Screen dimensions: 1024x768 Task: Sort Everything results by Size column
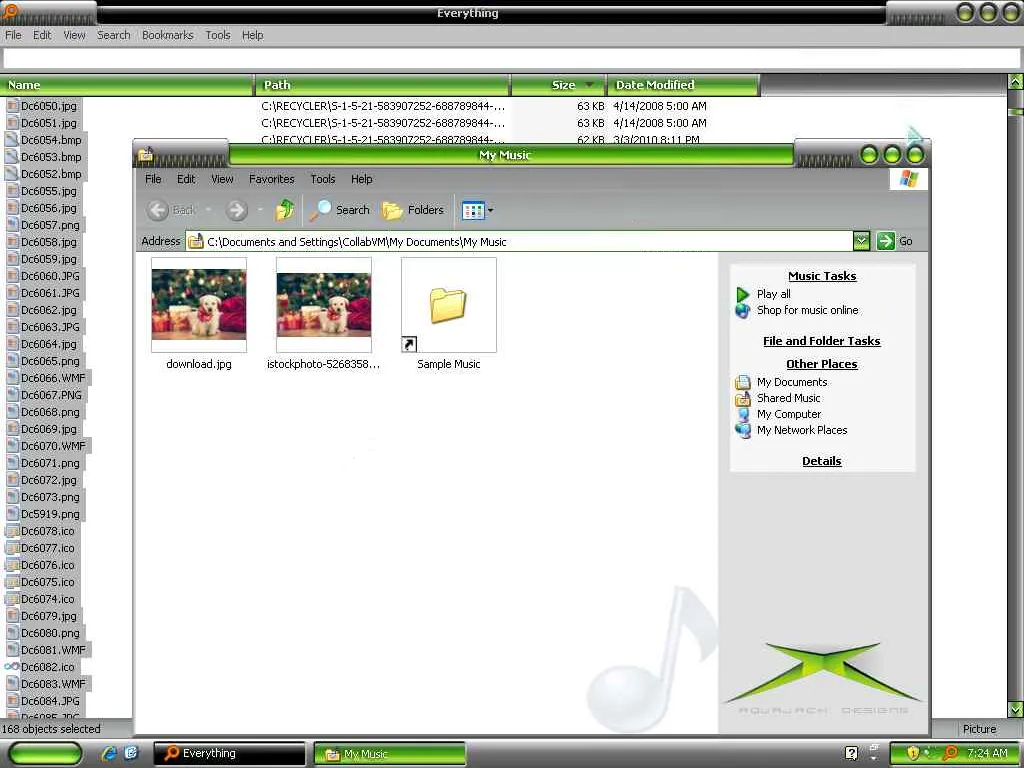(558, 85)
